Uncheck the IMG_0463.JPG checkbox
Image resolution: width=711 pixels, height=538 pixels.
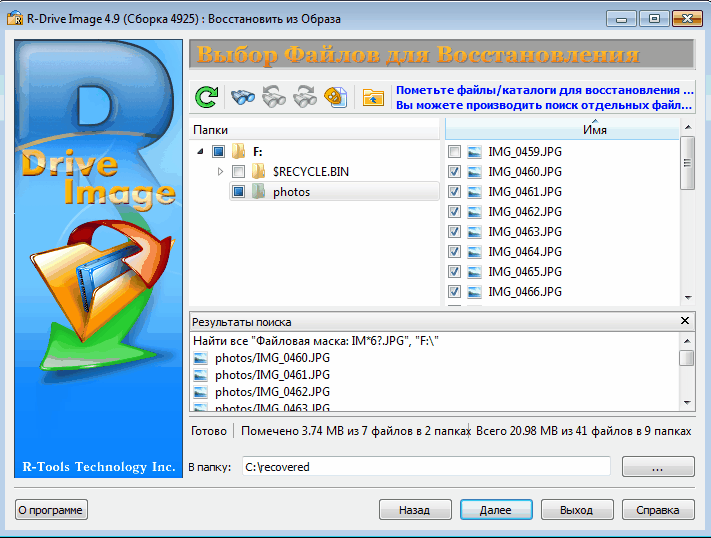tap(454, 231)
